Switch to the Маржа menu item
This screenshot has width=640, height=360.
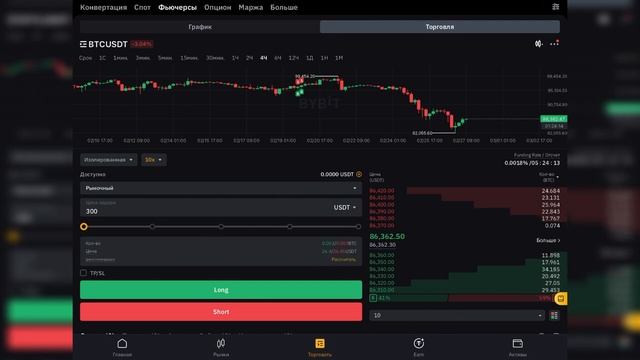[251, 7]
